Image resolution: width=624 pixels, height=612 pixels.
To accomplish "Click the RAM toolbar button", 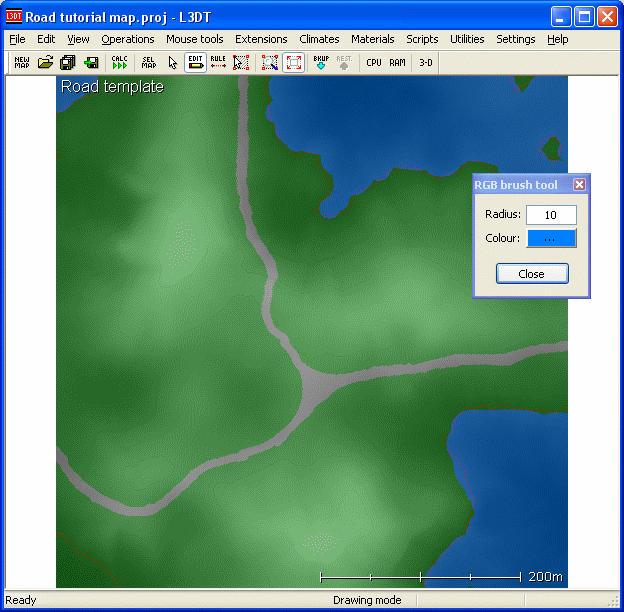I will coord(398,62).
